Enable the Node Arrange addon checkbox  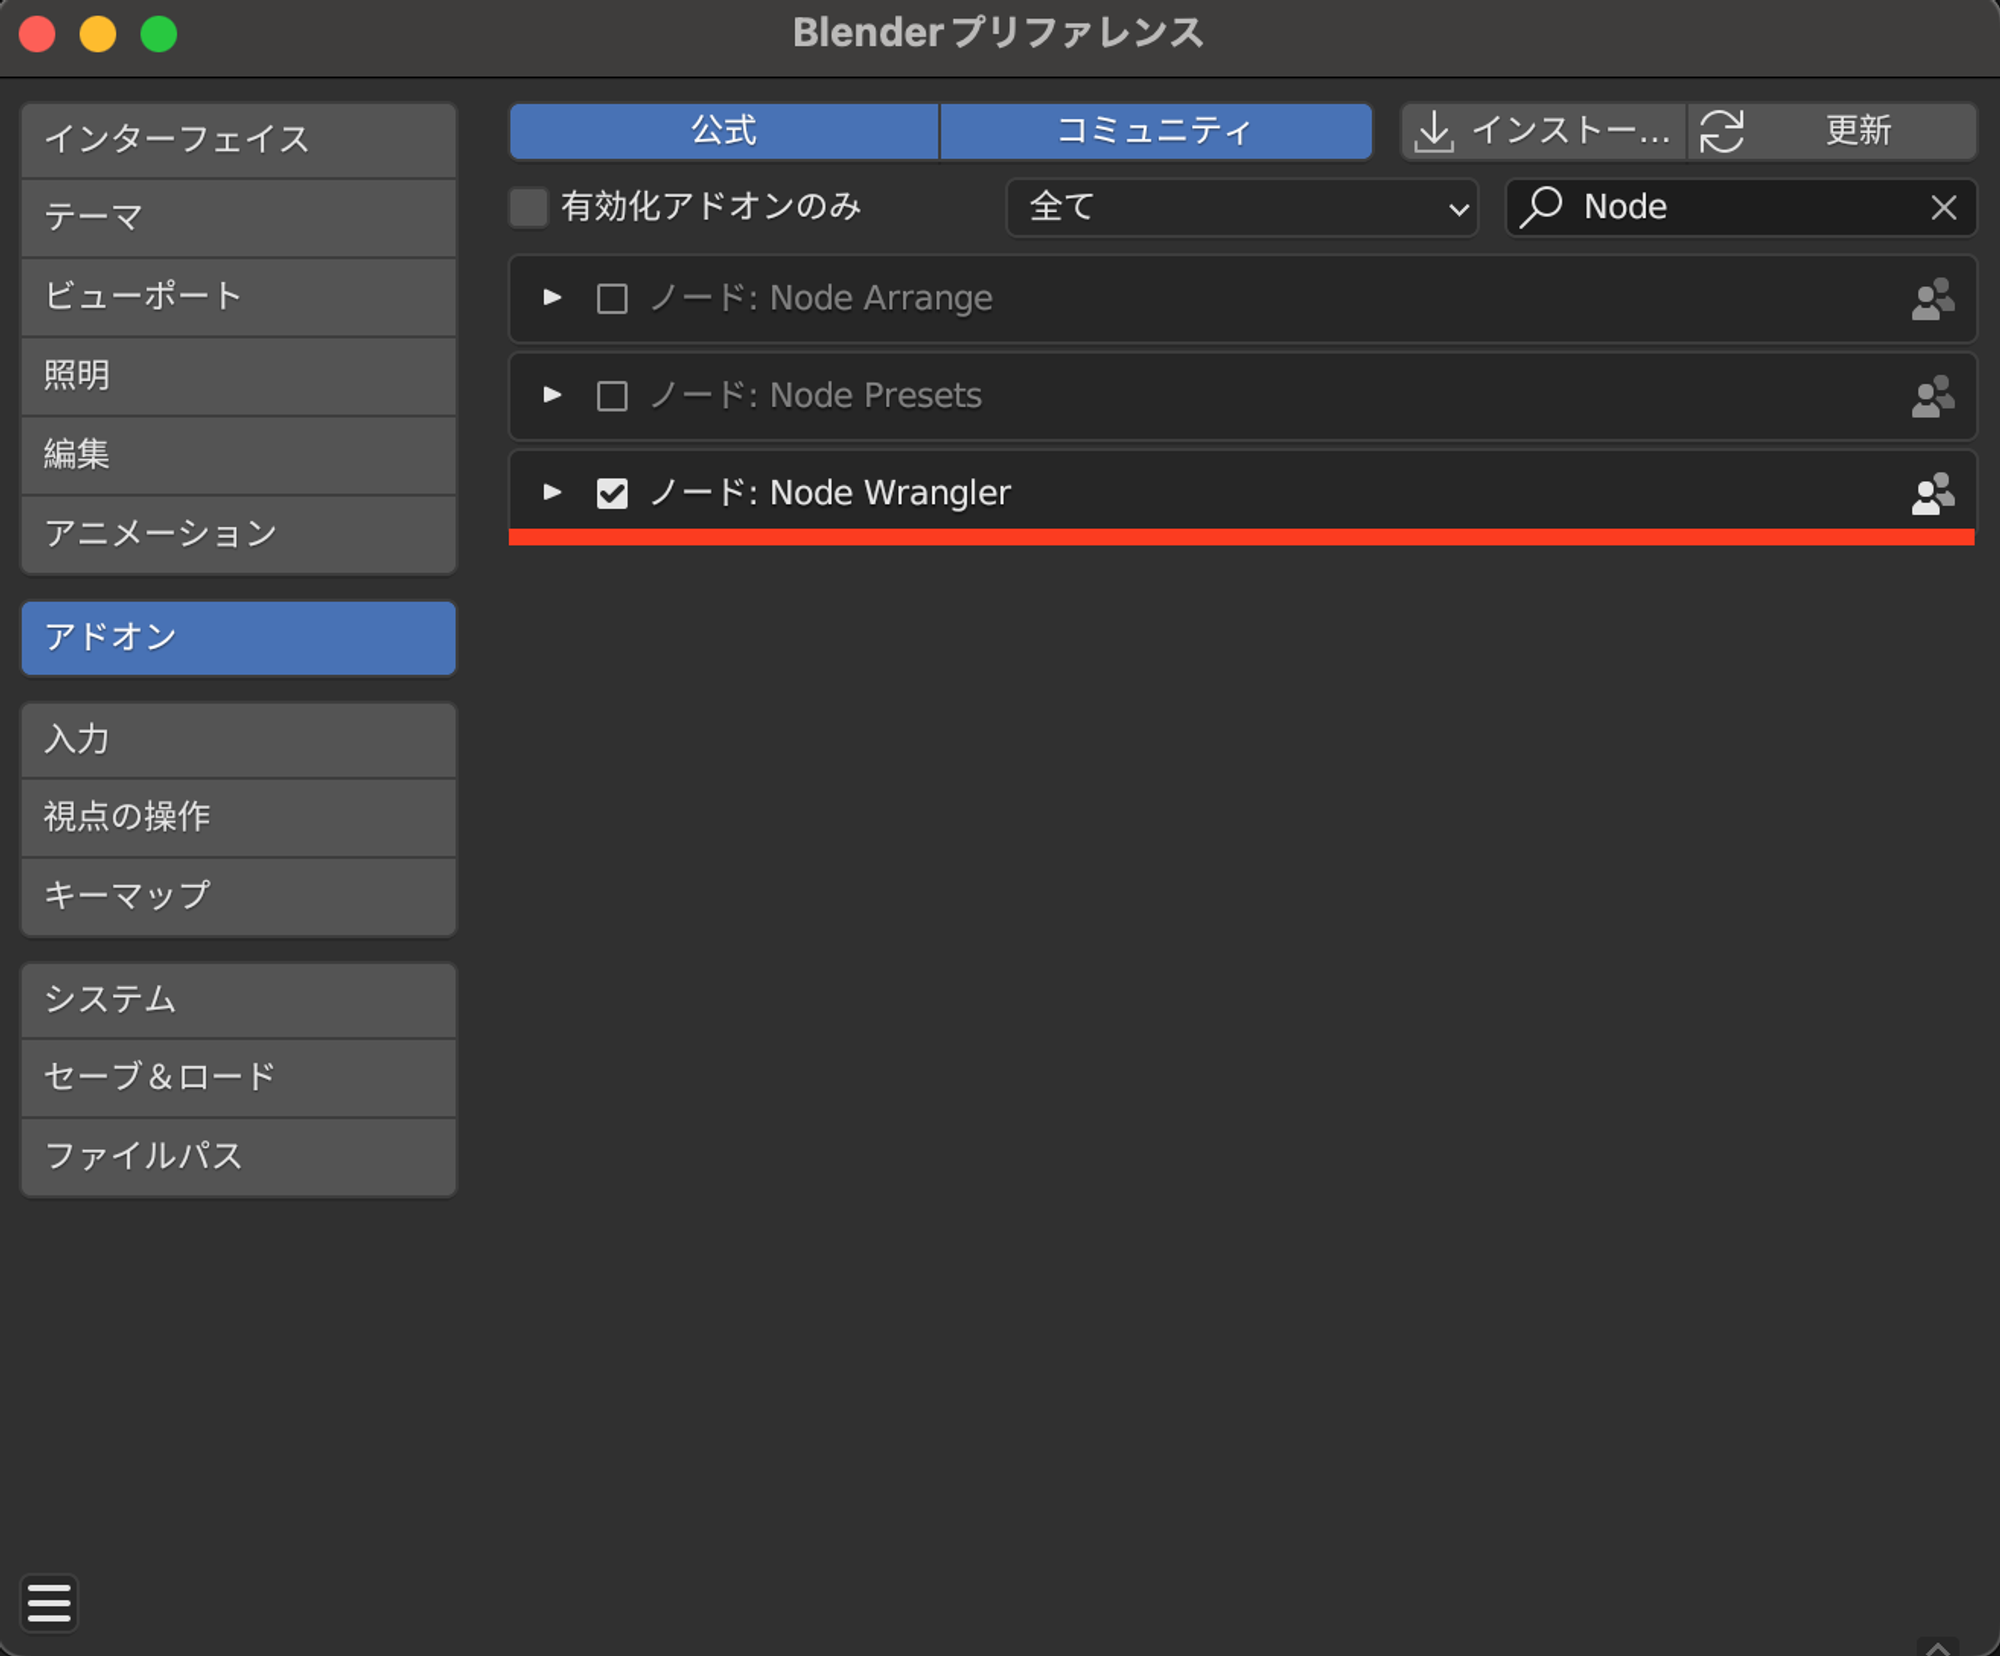tap(612, 299)
